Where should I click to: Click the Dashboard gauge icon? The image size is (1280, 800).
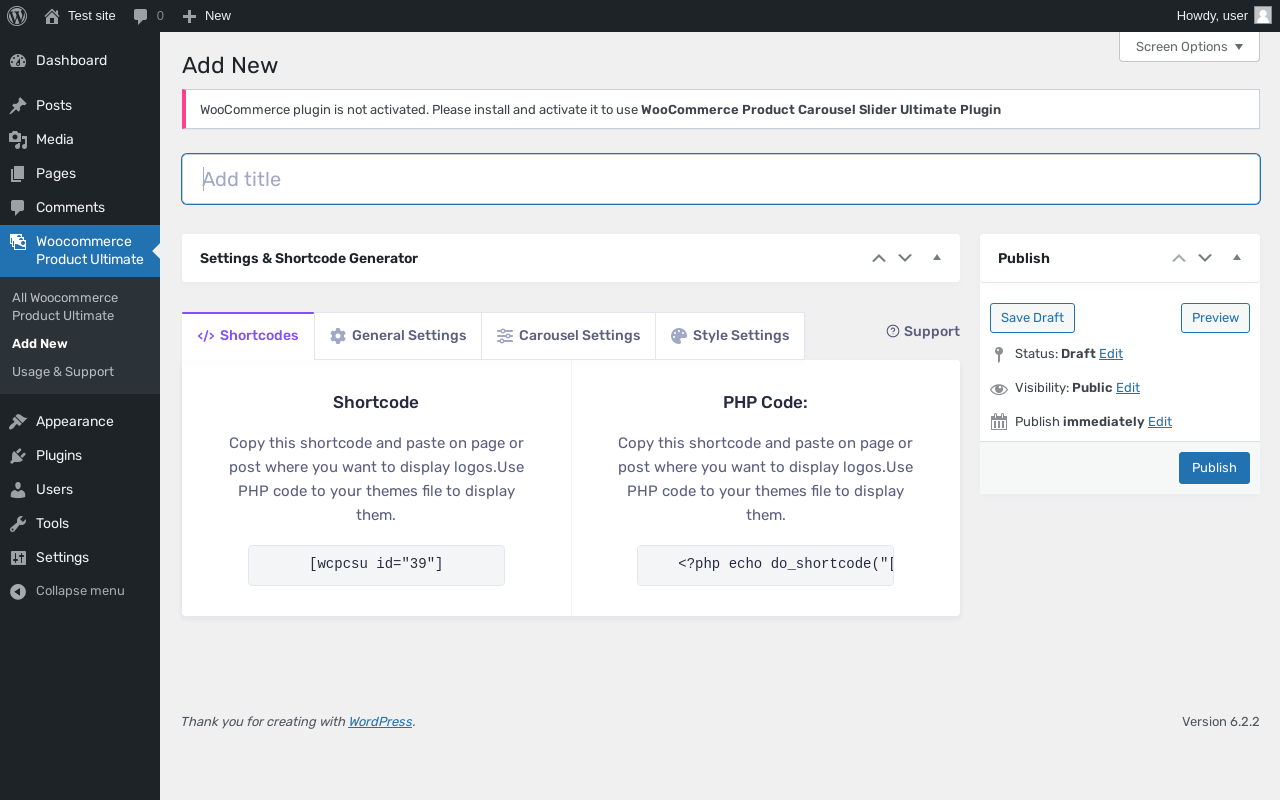18,61
